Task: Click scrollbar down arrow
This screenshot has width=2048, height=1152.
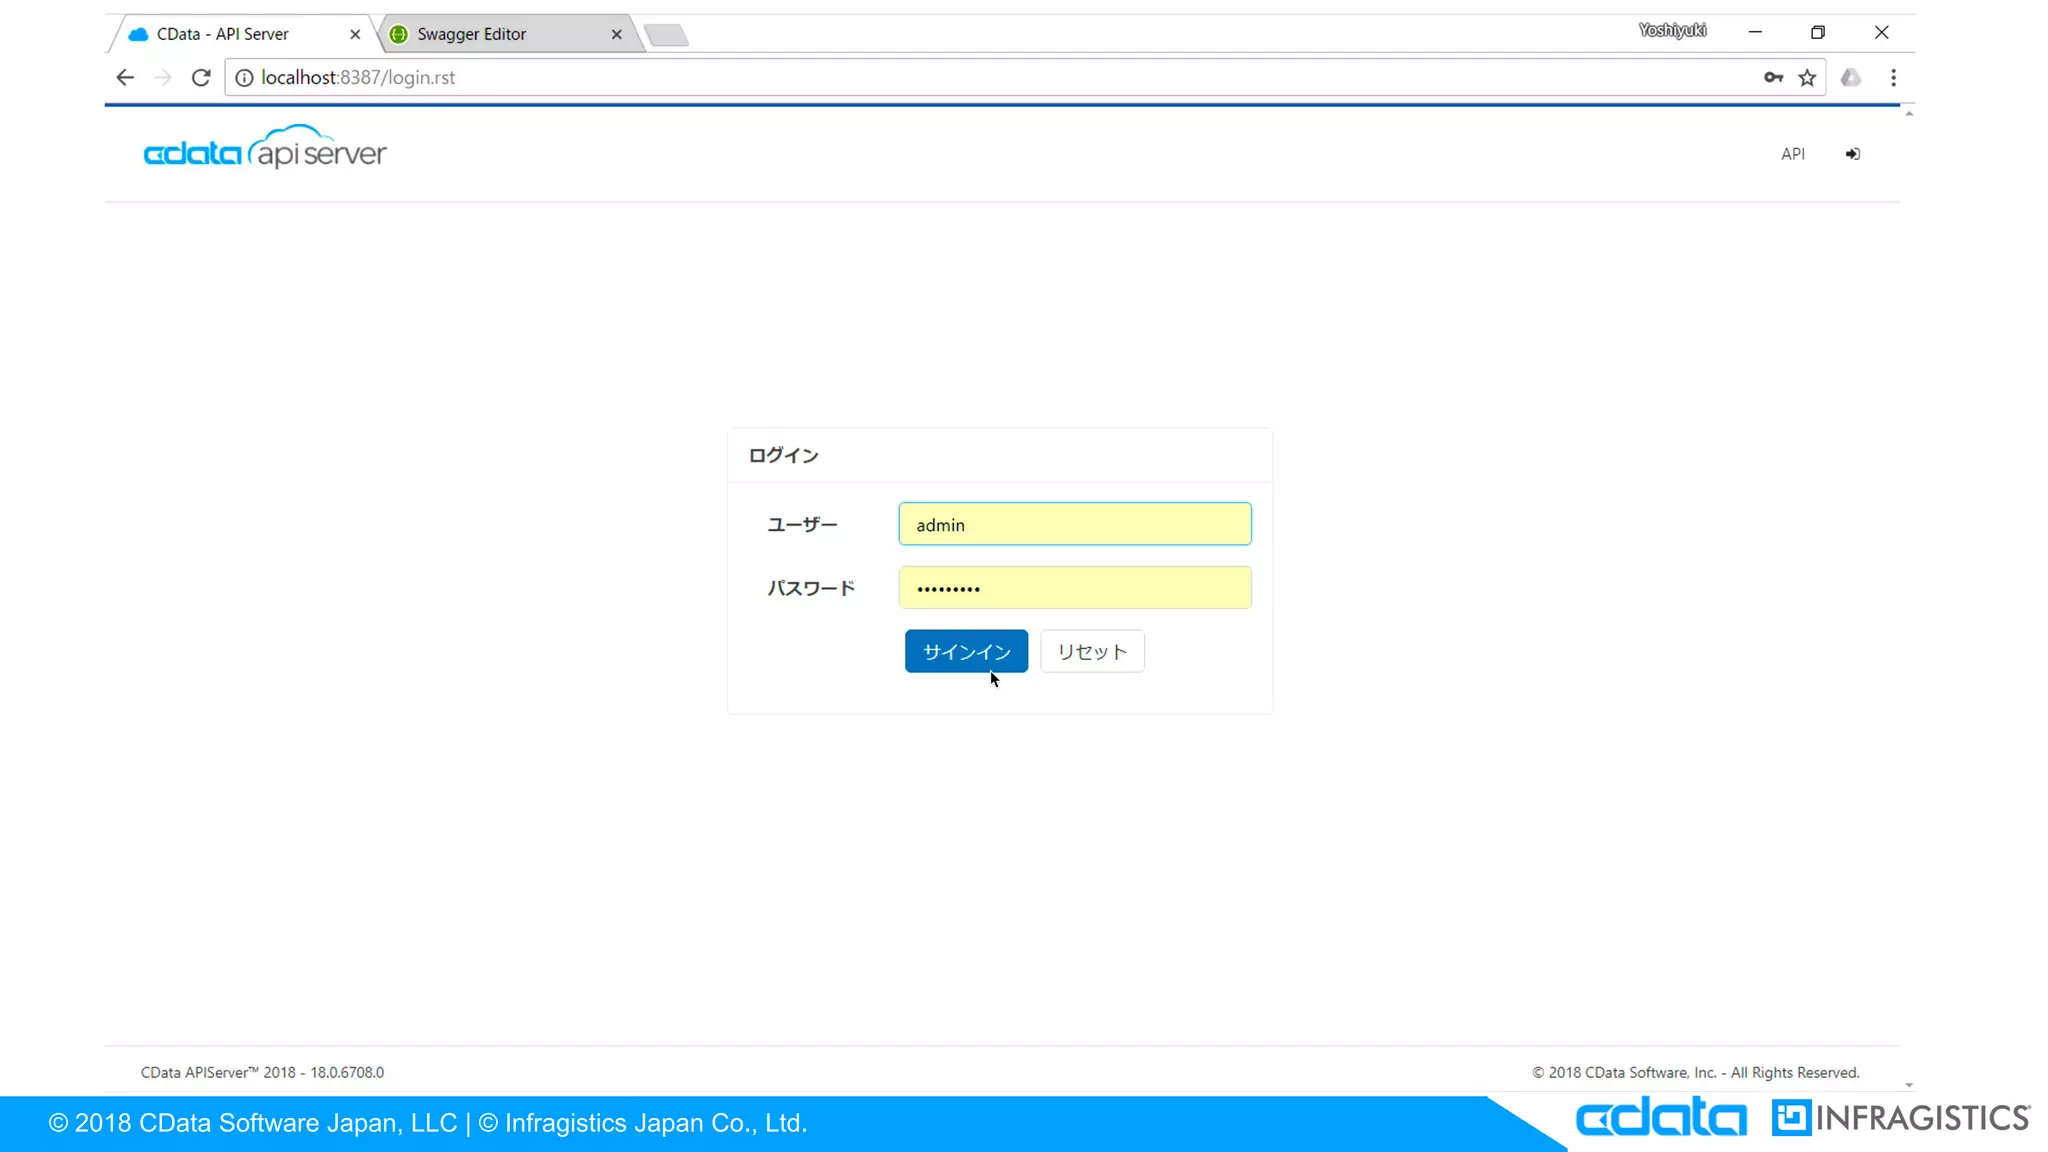Action: point(1908,1085)
